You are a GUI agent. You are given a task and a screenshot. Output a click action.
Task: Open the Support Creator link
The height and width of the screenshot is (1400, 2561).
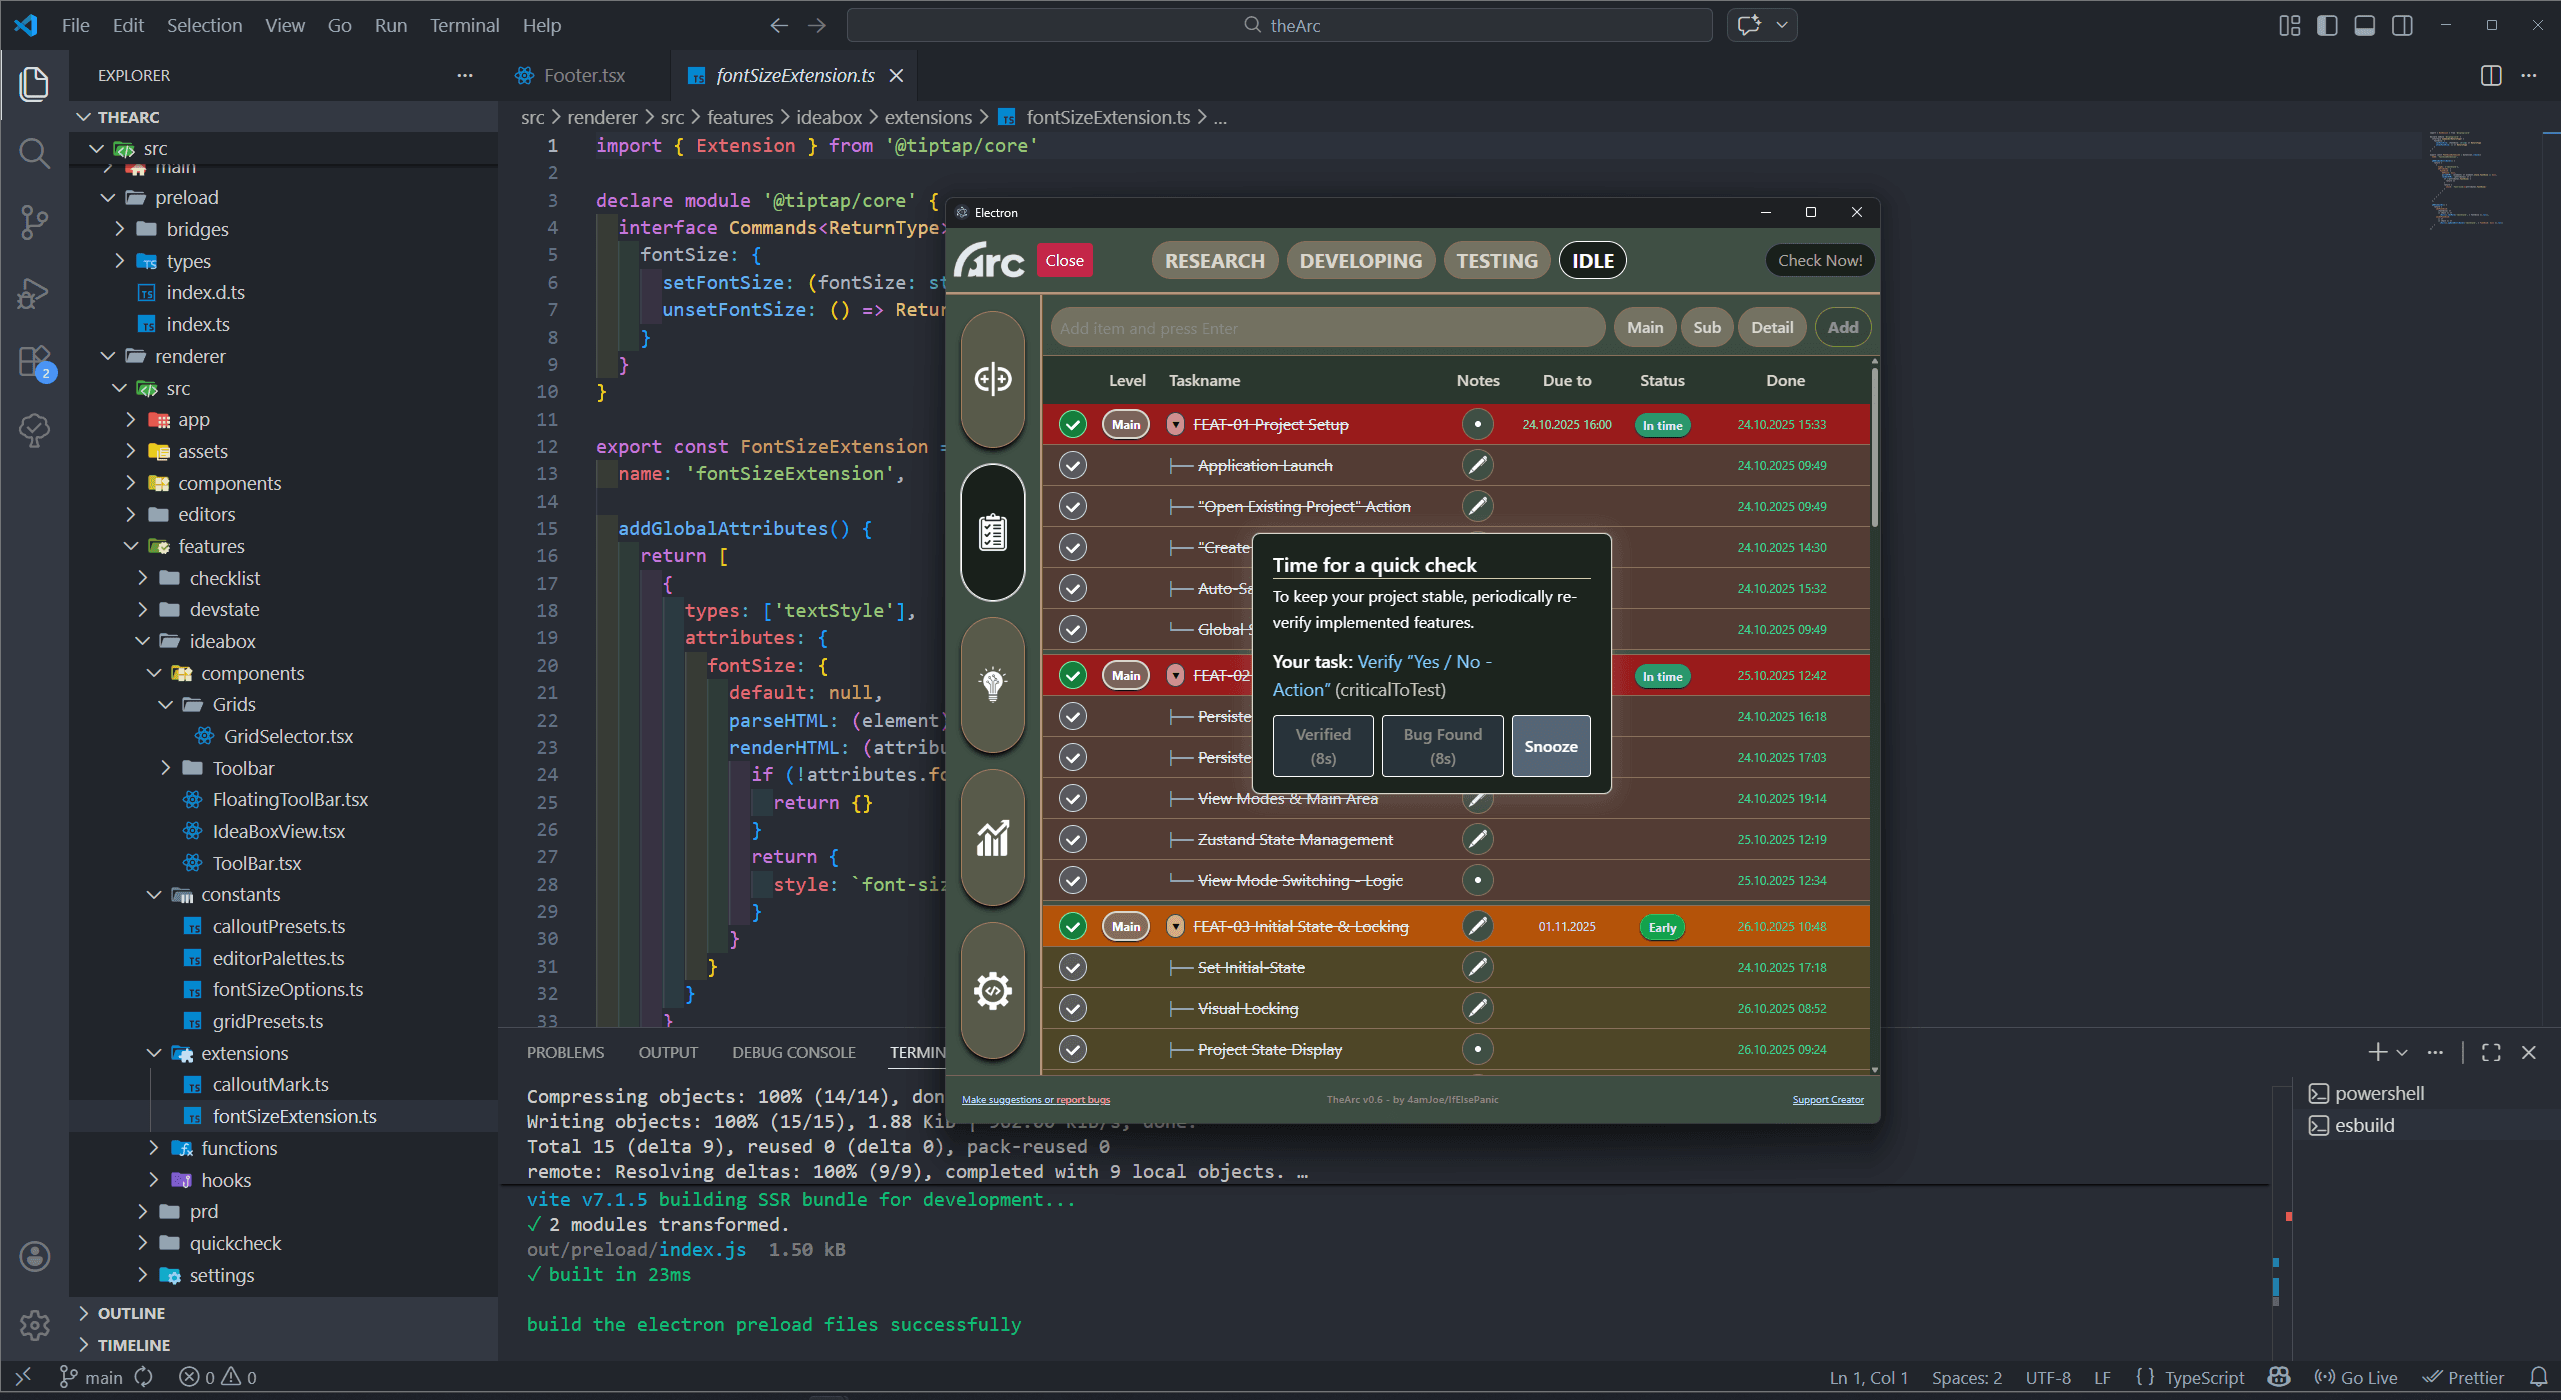click(1827, 1100)
